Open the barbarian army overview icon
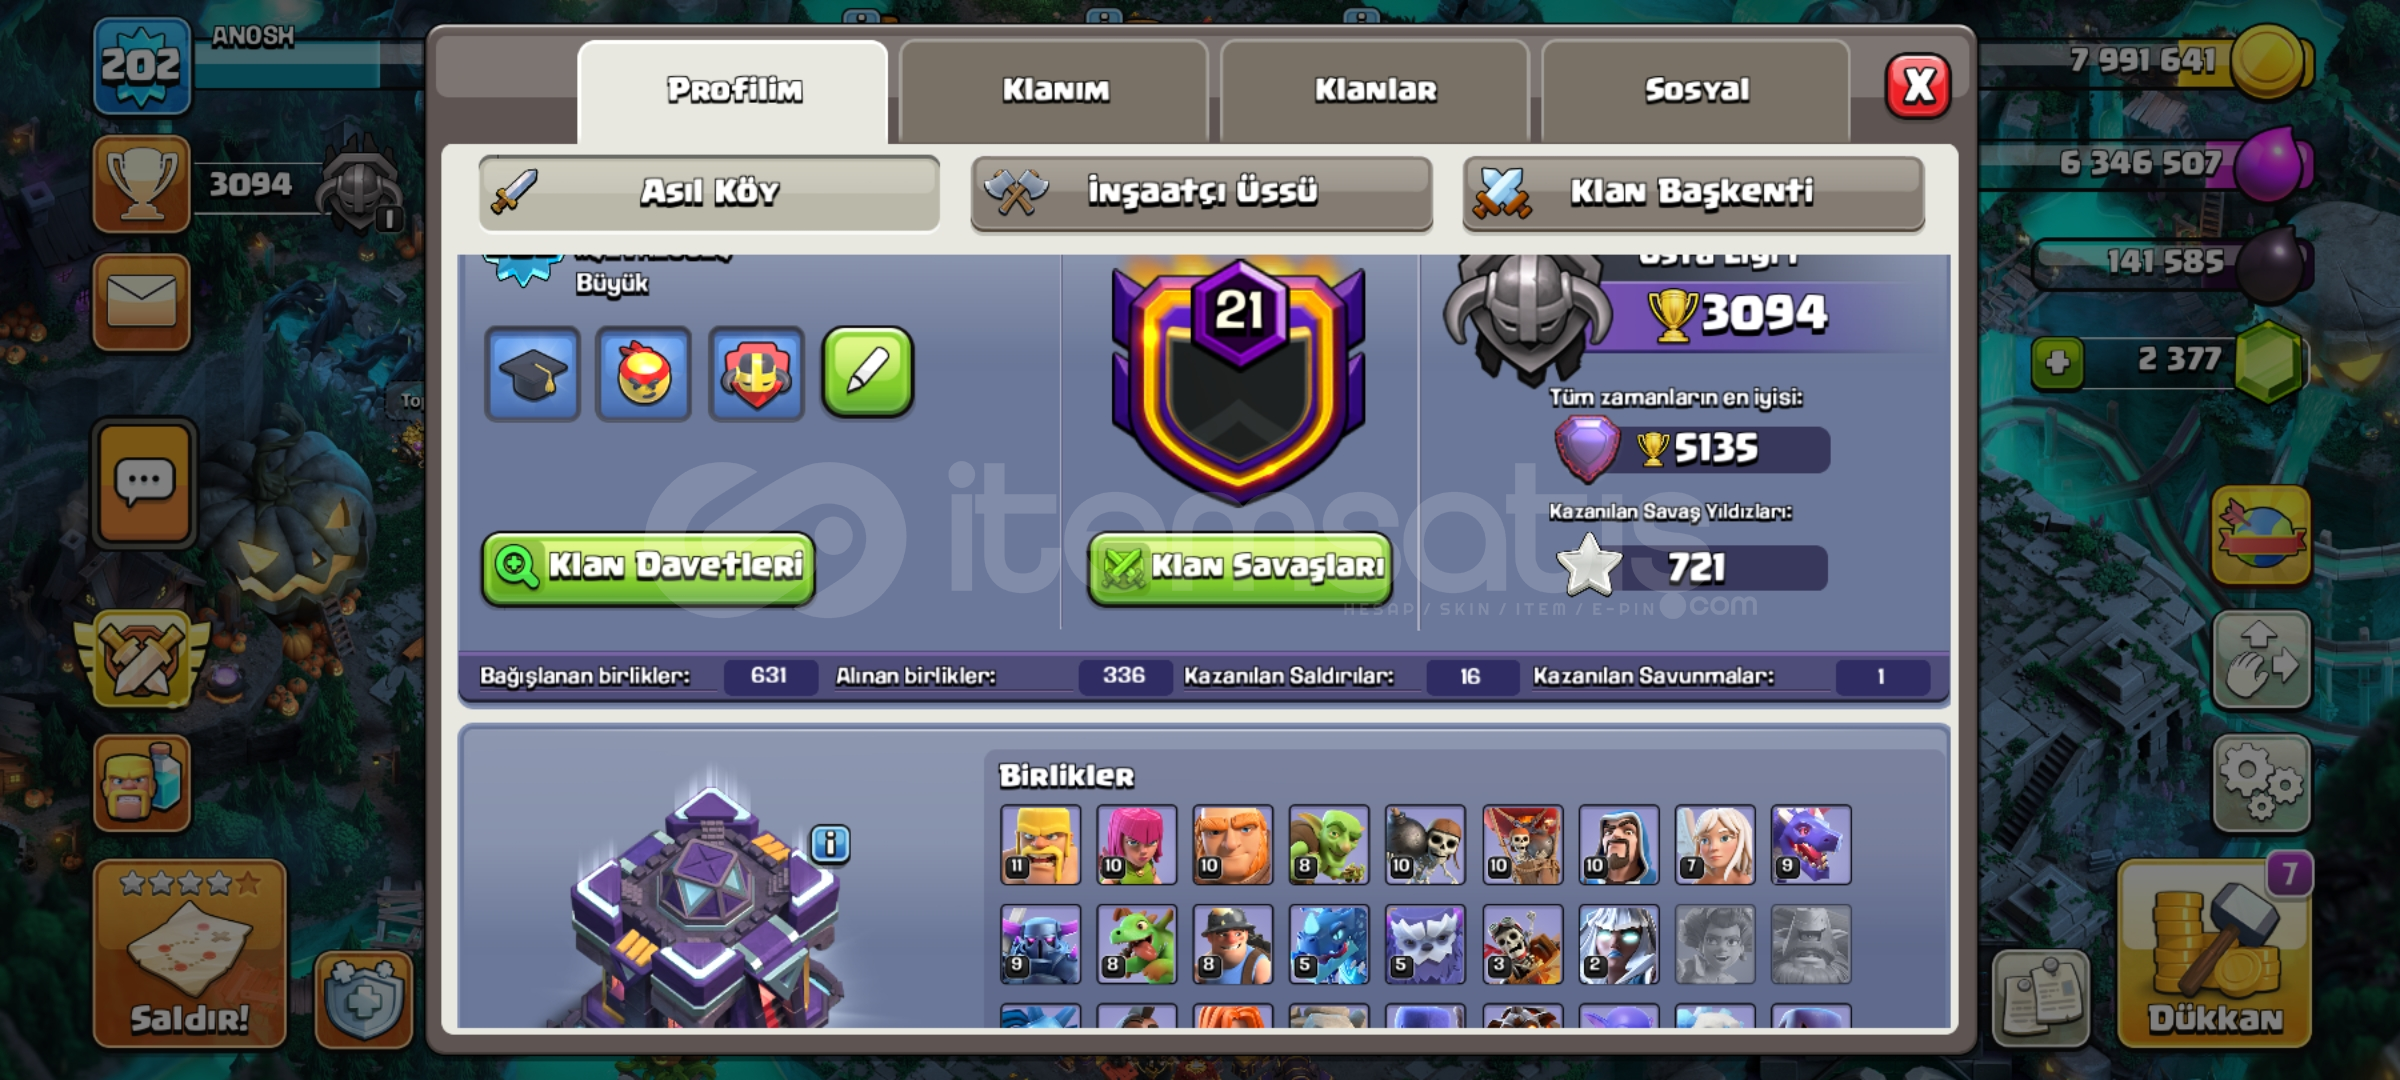Viewport: 2400px width, 1080px height. click(142, 783)
